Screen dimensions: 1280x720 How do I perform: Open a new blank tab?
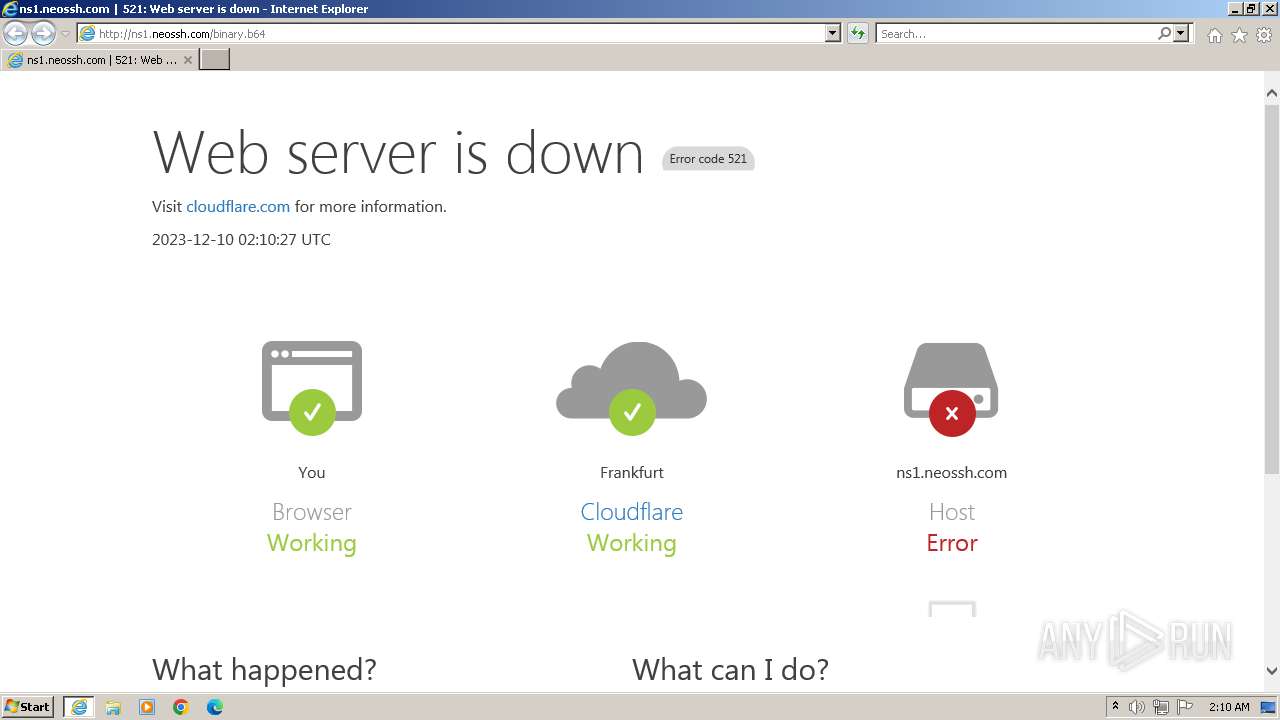(215, 60)
